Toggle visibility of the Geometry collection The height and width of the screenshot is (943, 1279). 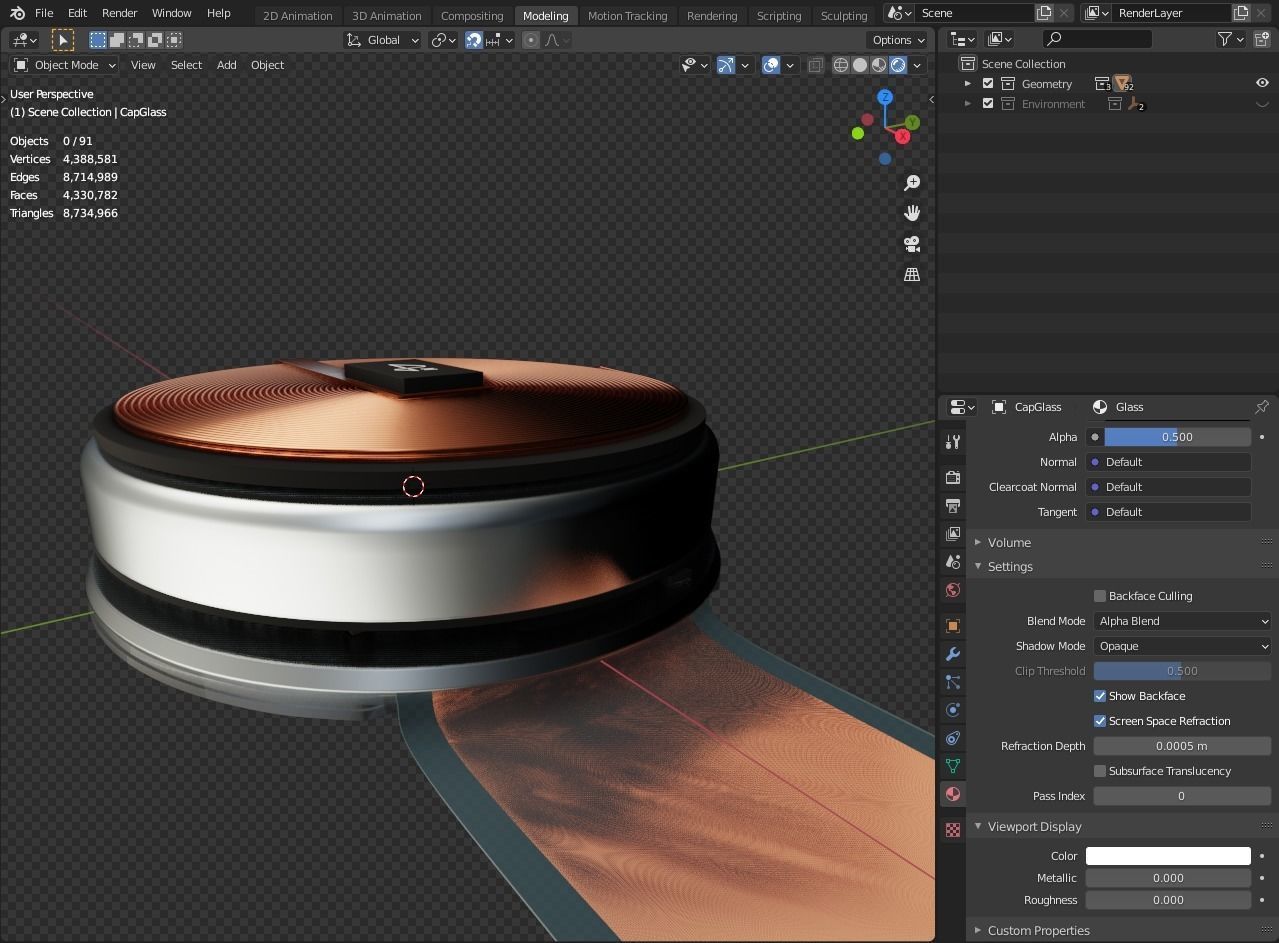tap(1262, 83)
